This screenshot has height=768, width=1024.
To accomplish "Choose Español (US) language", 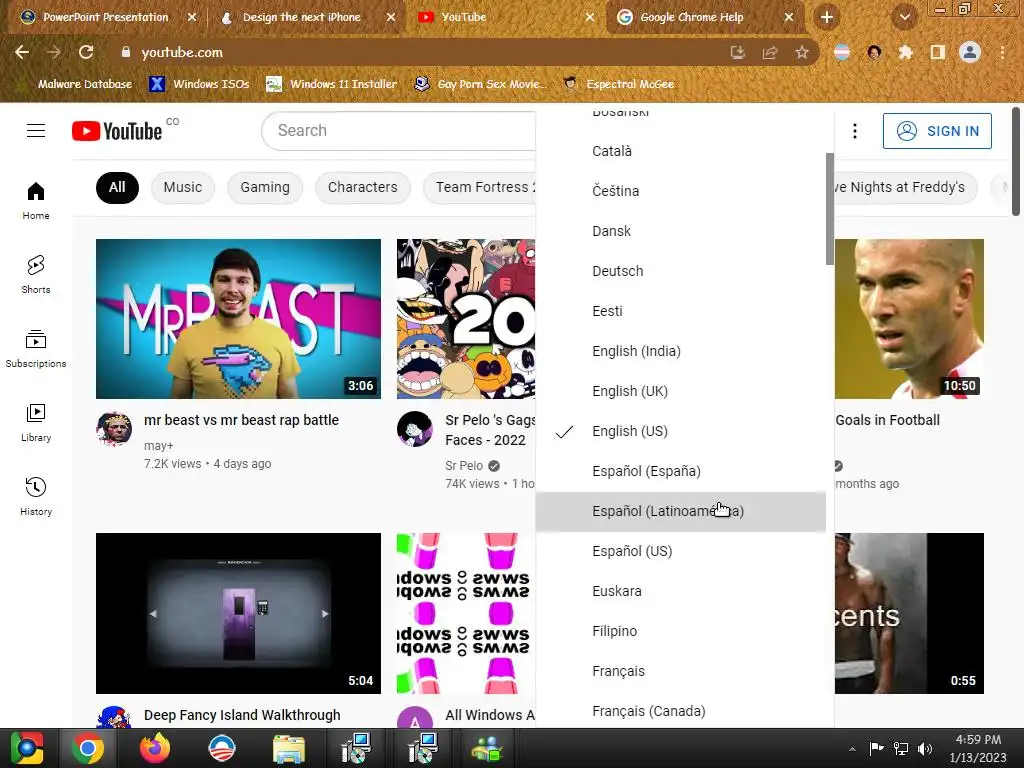I will coord(680,551).
